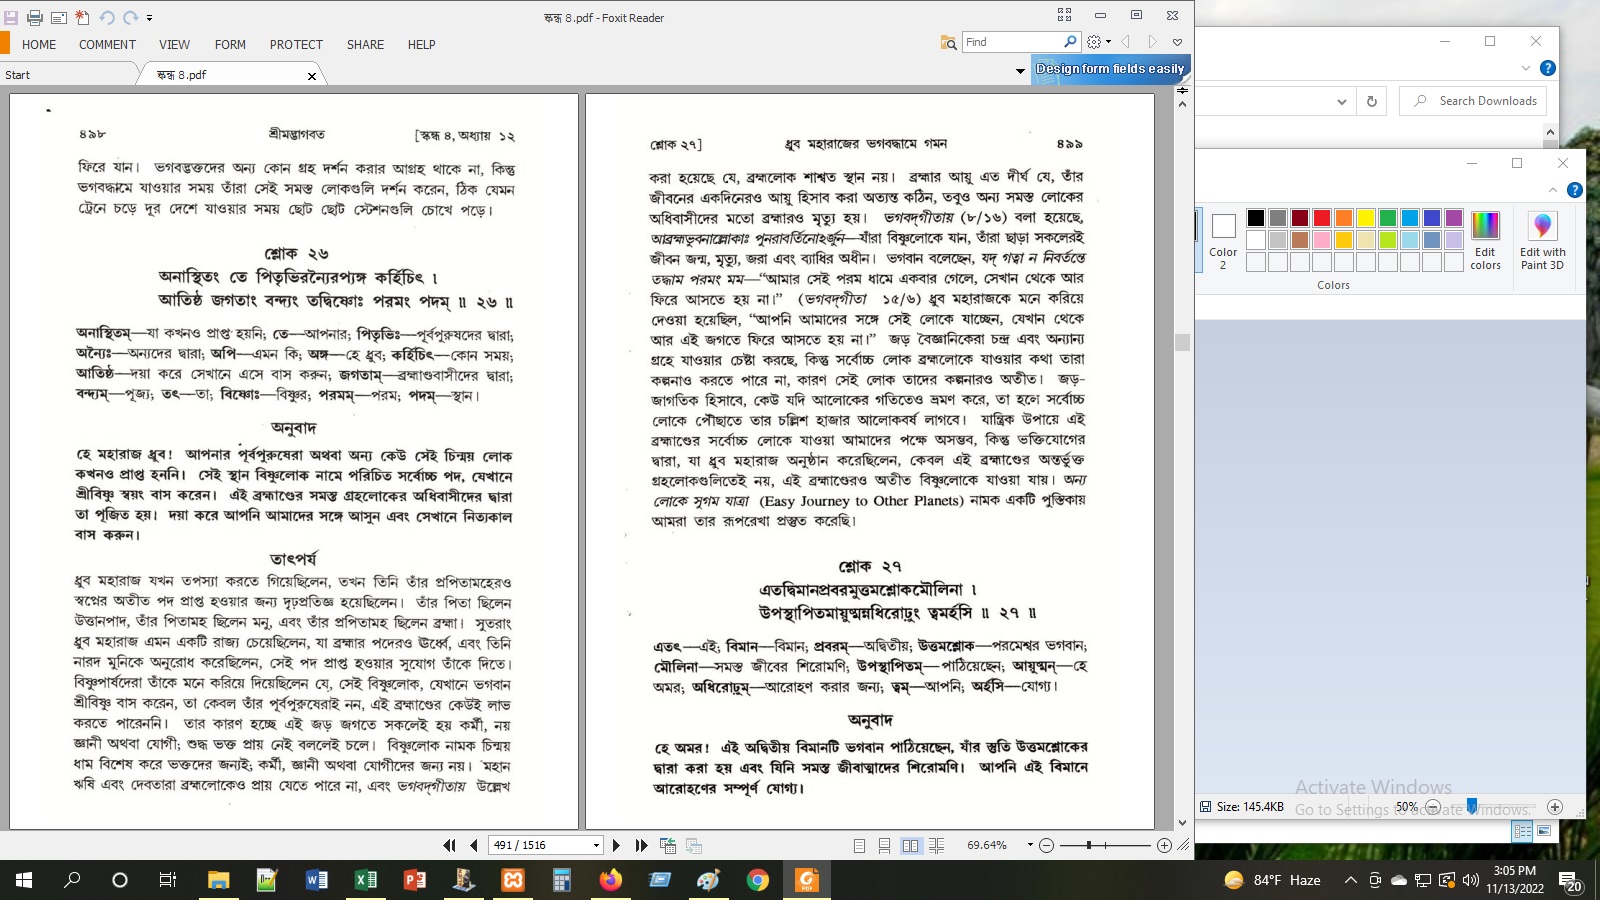
Task: Click the Foxit zoom slider handle
Action: [1089, 846]
